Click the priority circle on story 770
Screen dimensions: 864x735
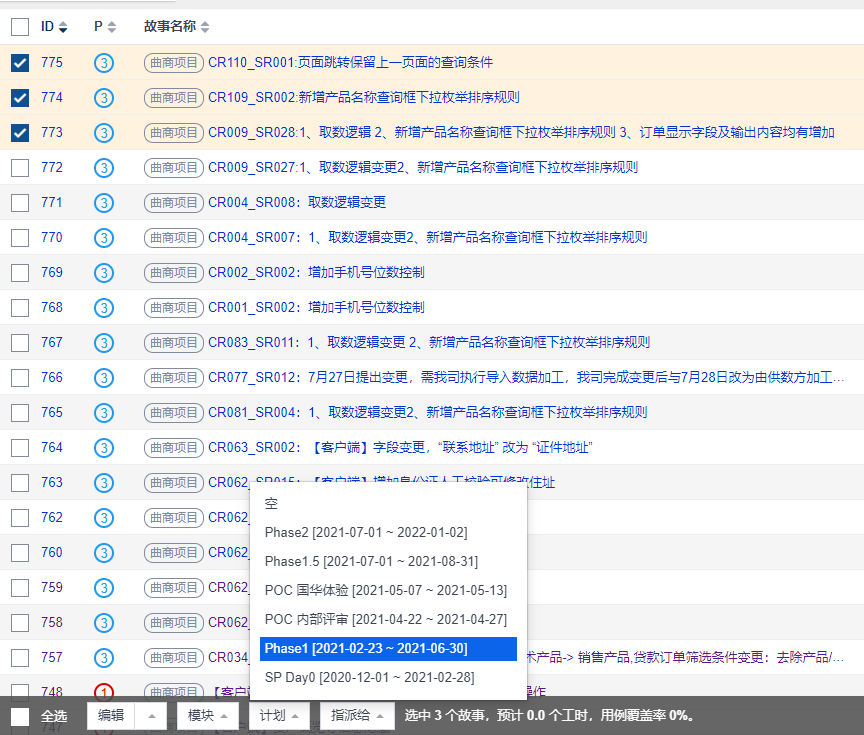104,238
